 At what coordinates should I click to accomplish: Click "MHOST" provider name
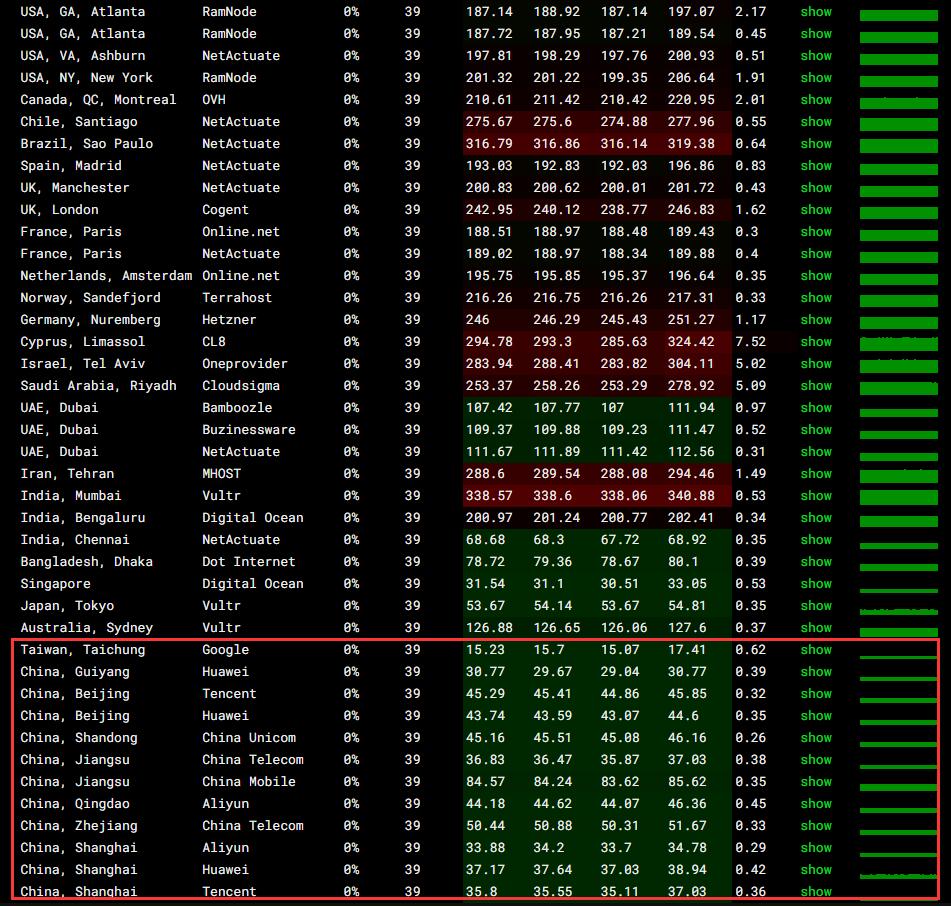(221, 474)
